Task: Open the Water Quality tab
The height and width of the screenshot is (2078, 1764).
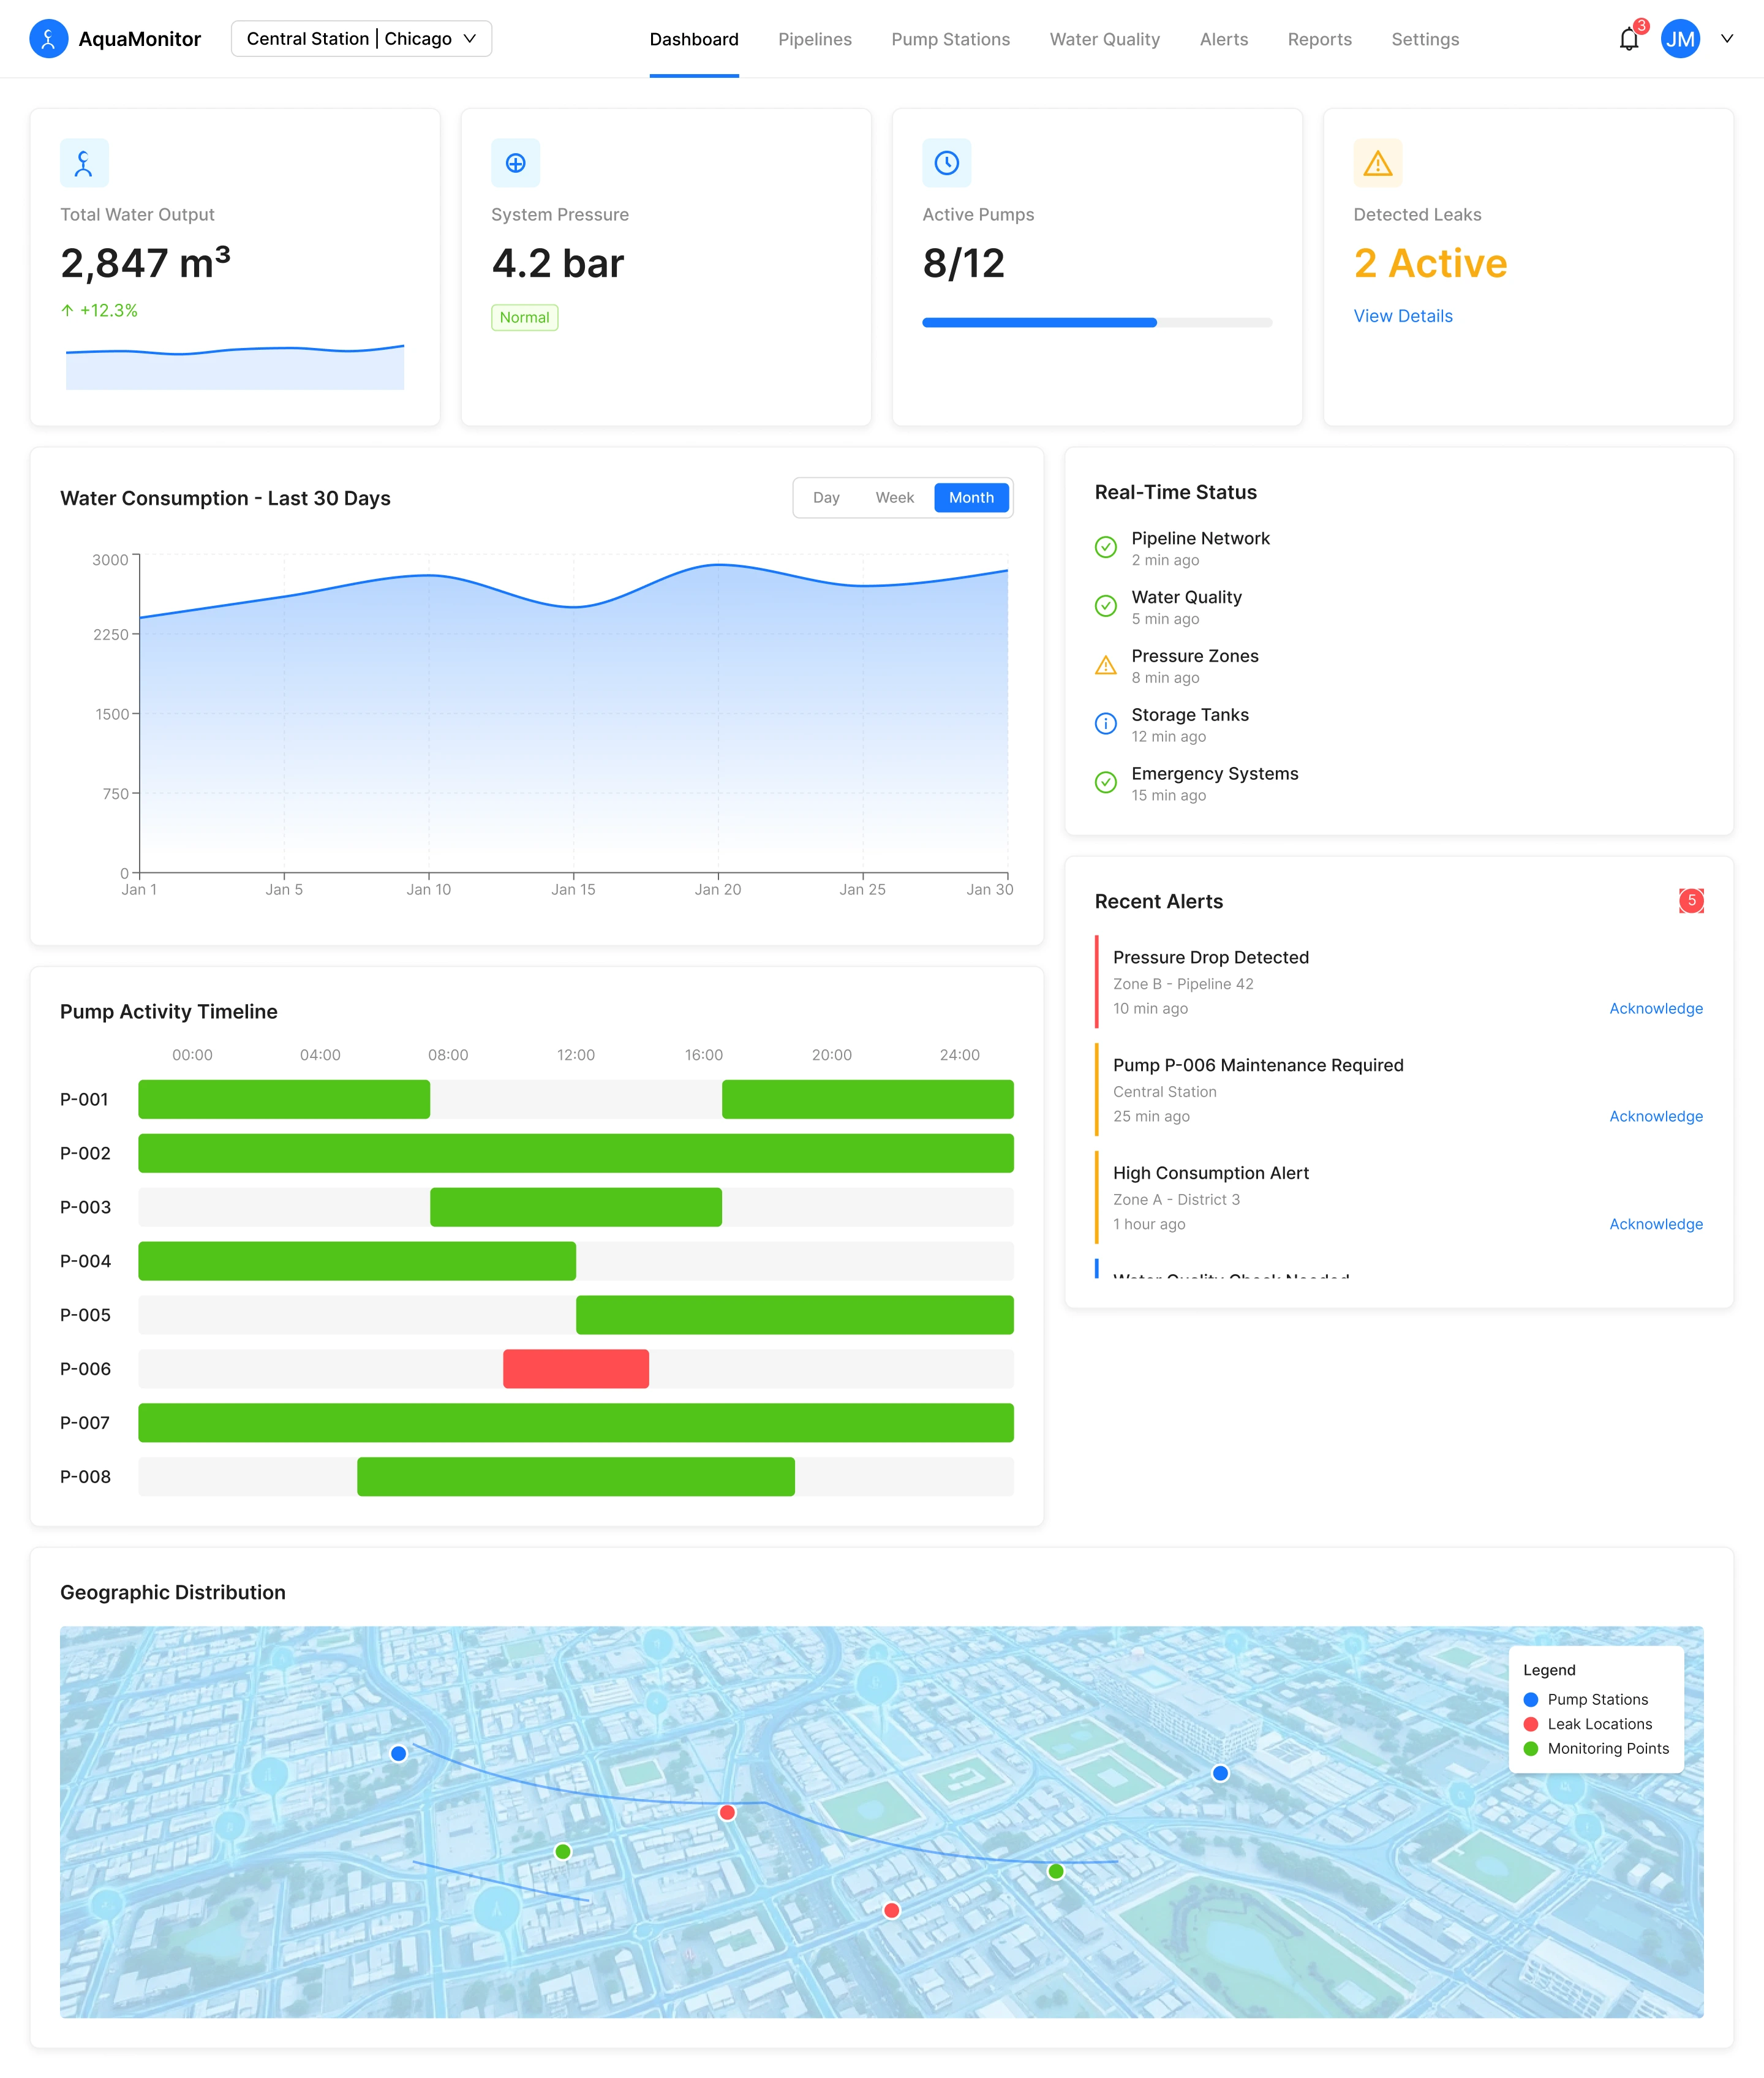Action: [x=1104, y=40]
